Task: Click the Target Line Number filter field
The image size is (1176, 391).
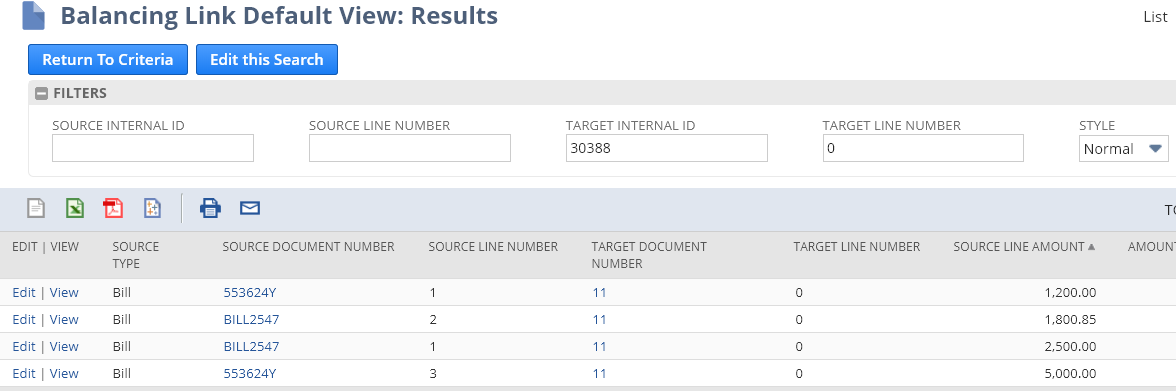Action: tap(923, 148)
